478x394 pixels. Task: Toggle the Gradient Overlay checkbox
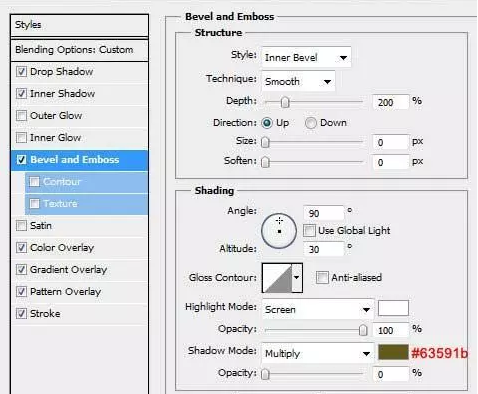coord(21,269)
